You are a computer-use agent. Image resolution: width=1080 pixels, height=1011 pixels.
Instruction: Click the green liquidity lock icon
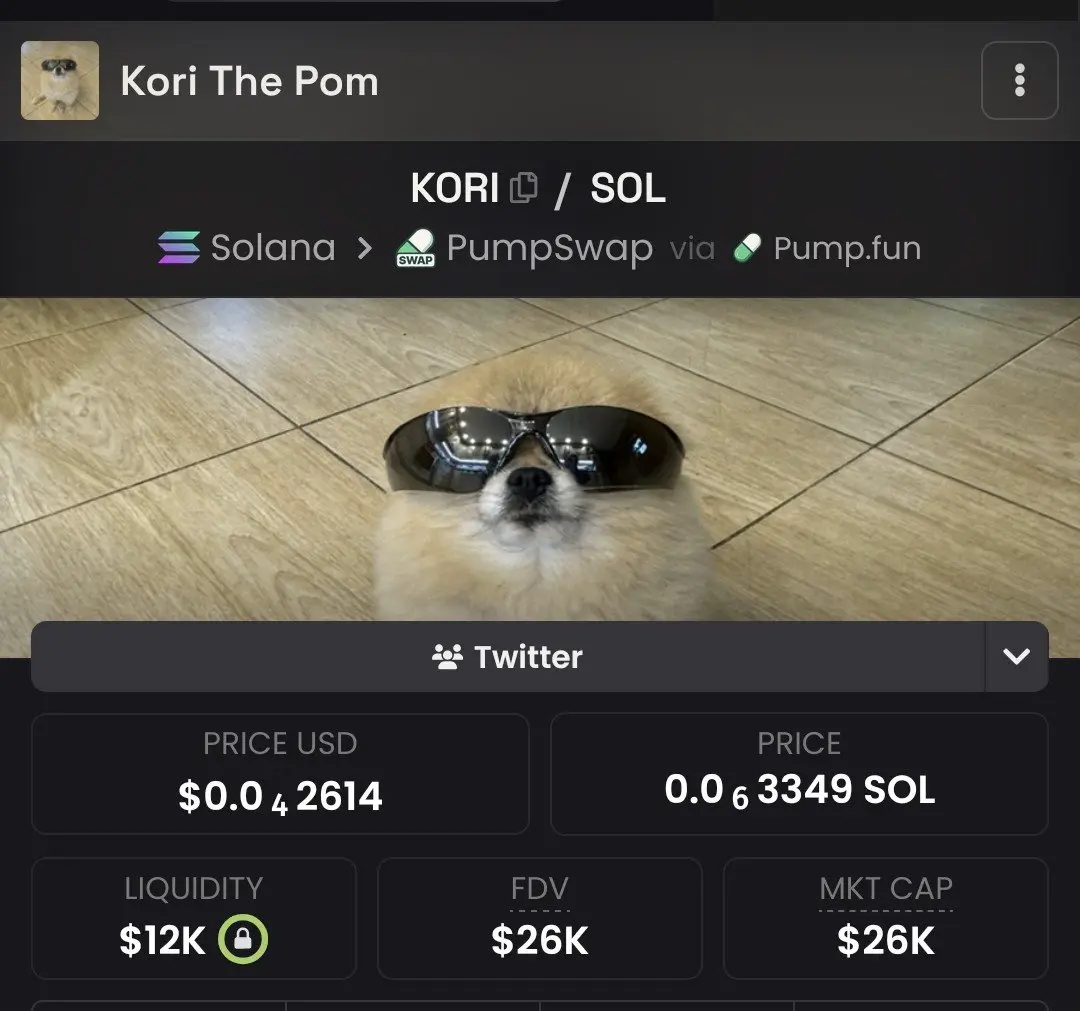point(242,939)
